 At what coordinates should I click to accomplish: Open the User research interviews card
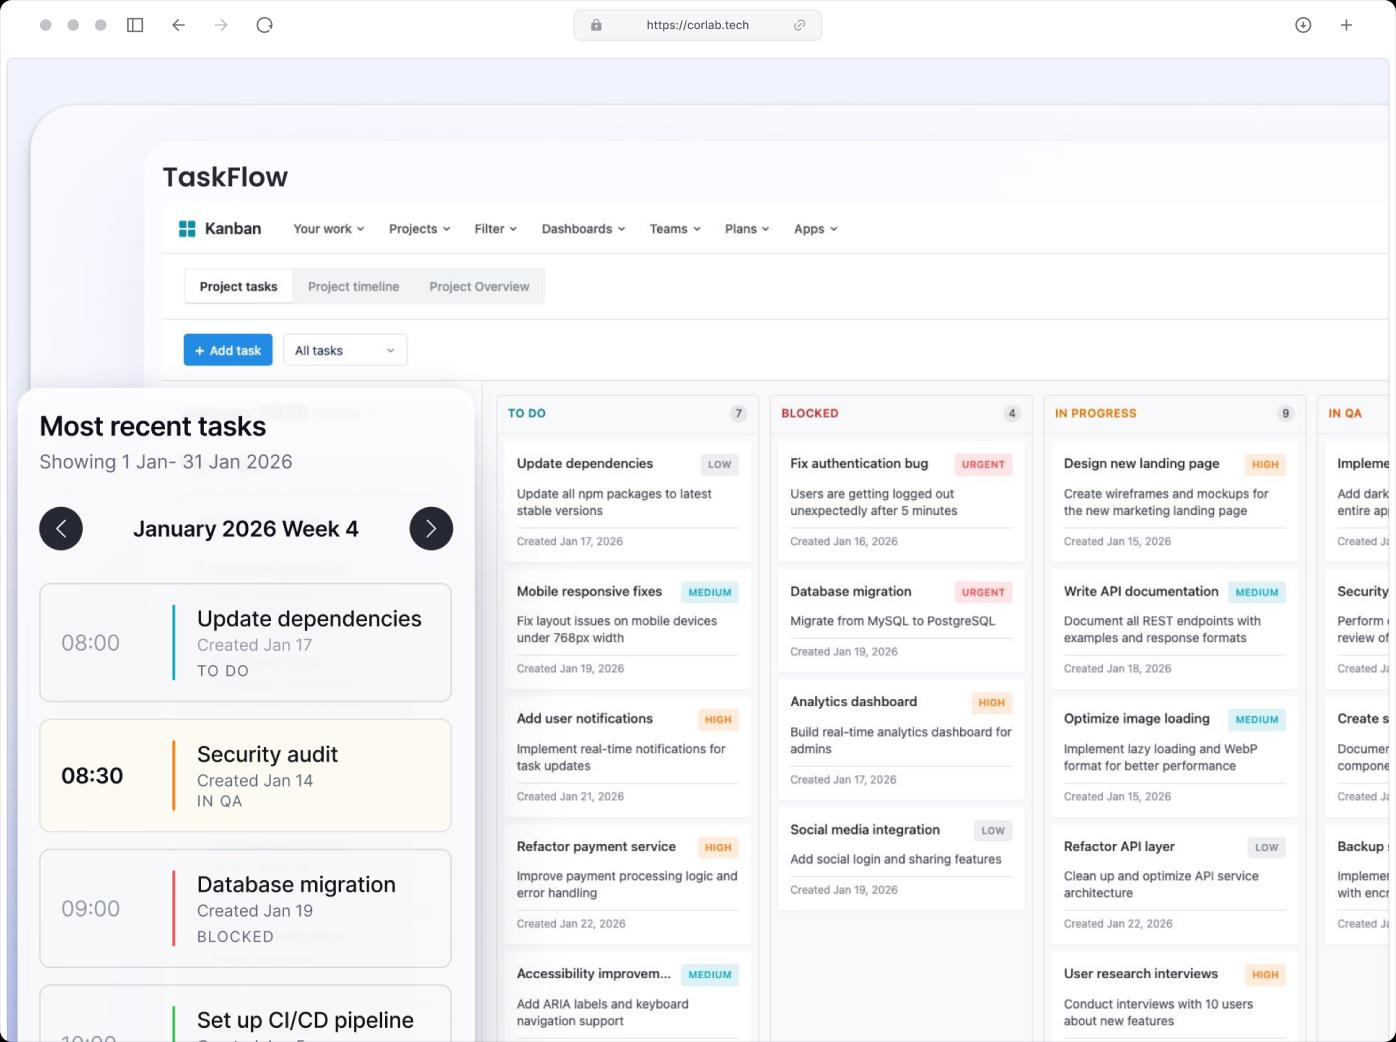[x=1175, y=997]
